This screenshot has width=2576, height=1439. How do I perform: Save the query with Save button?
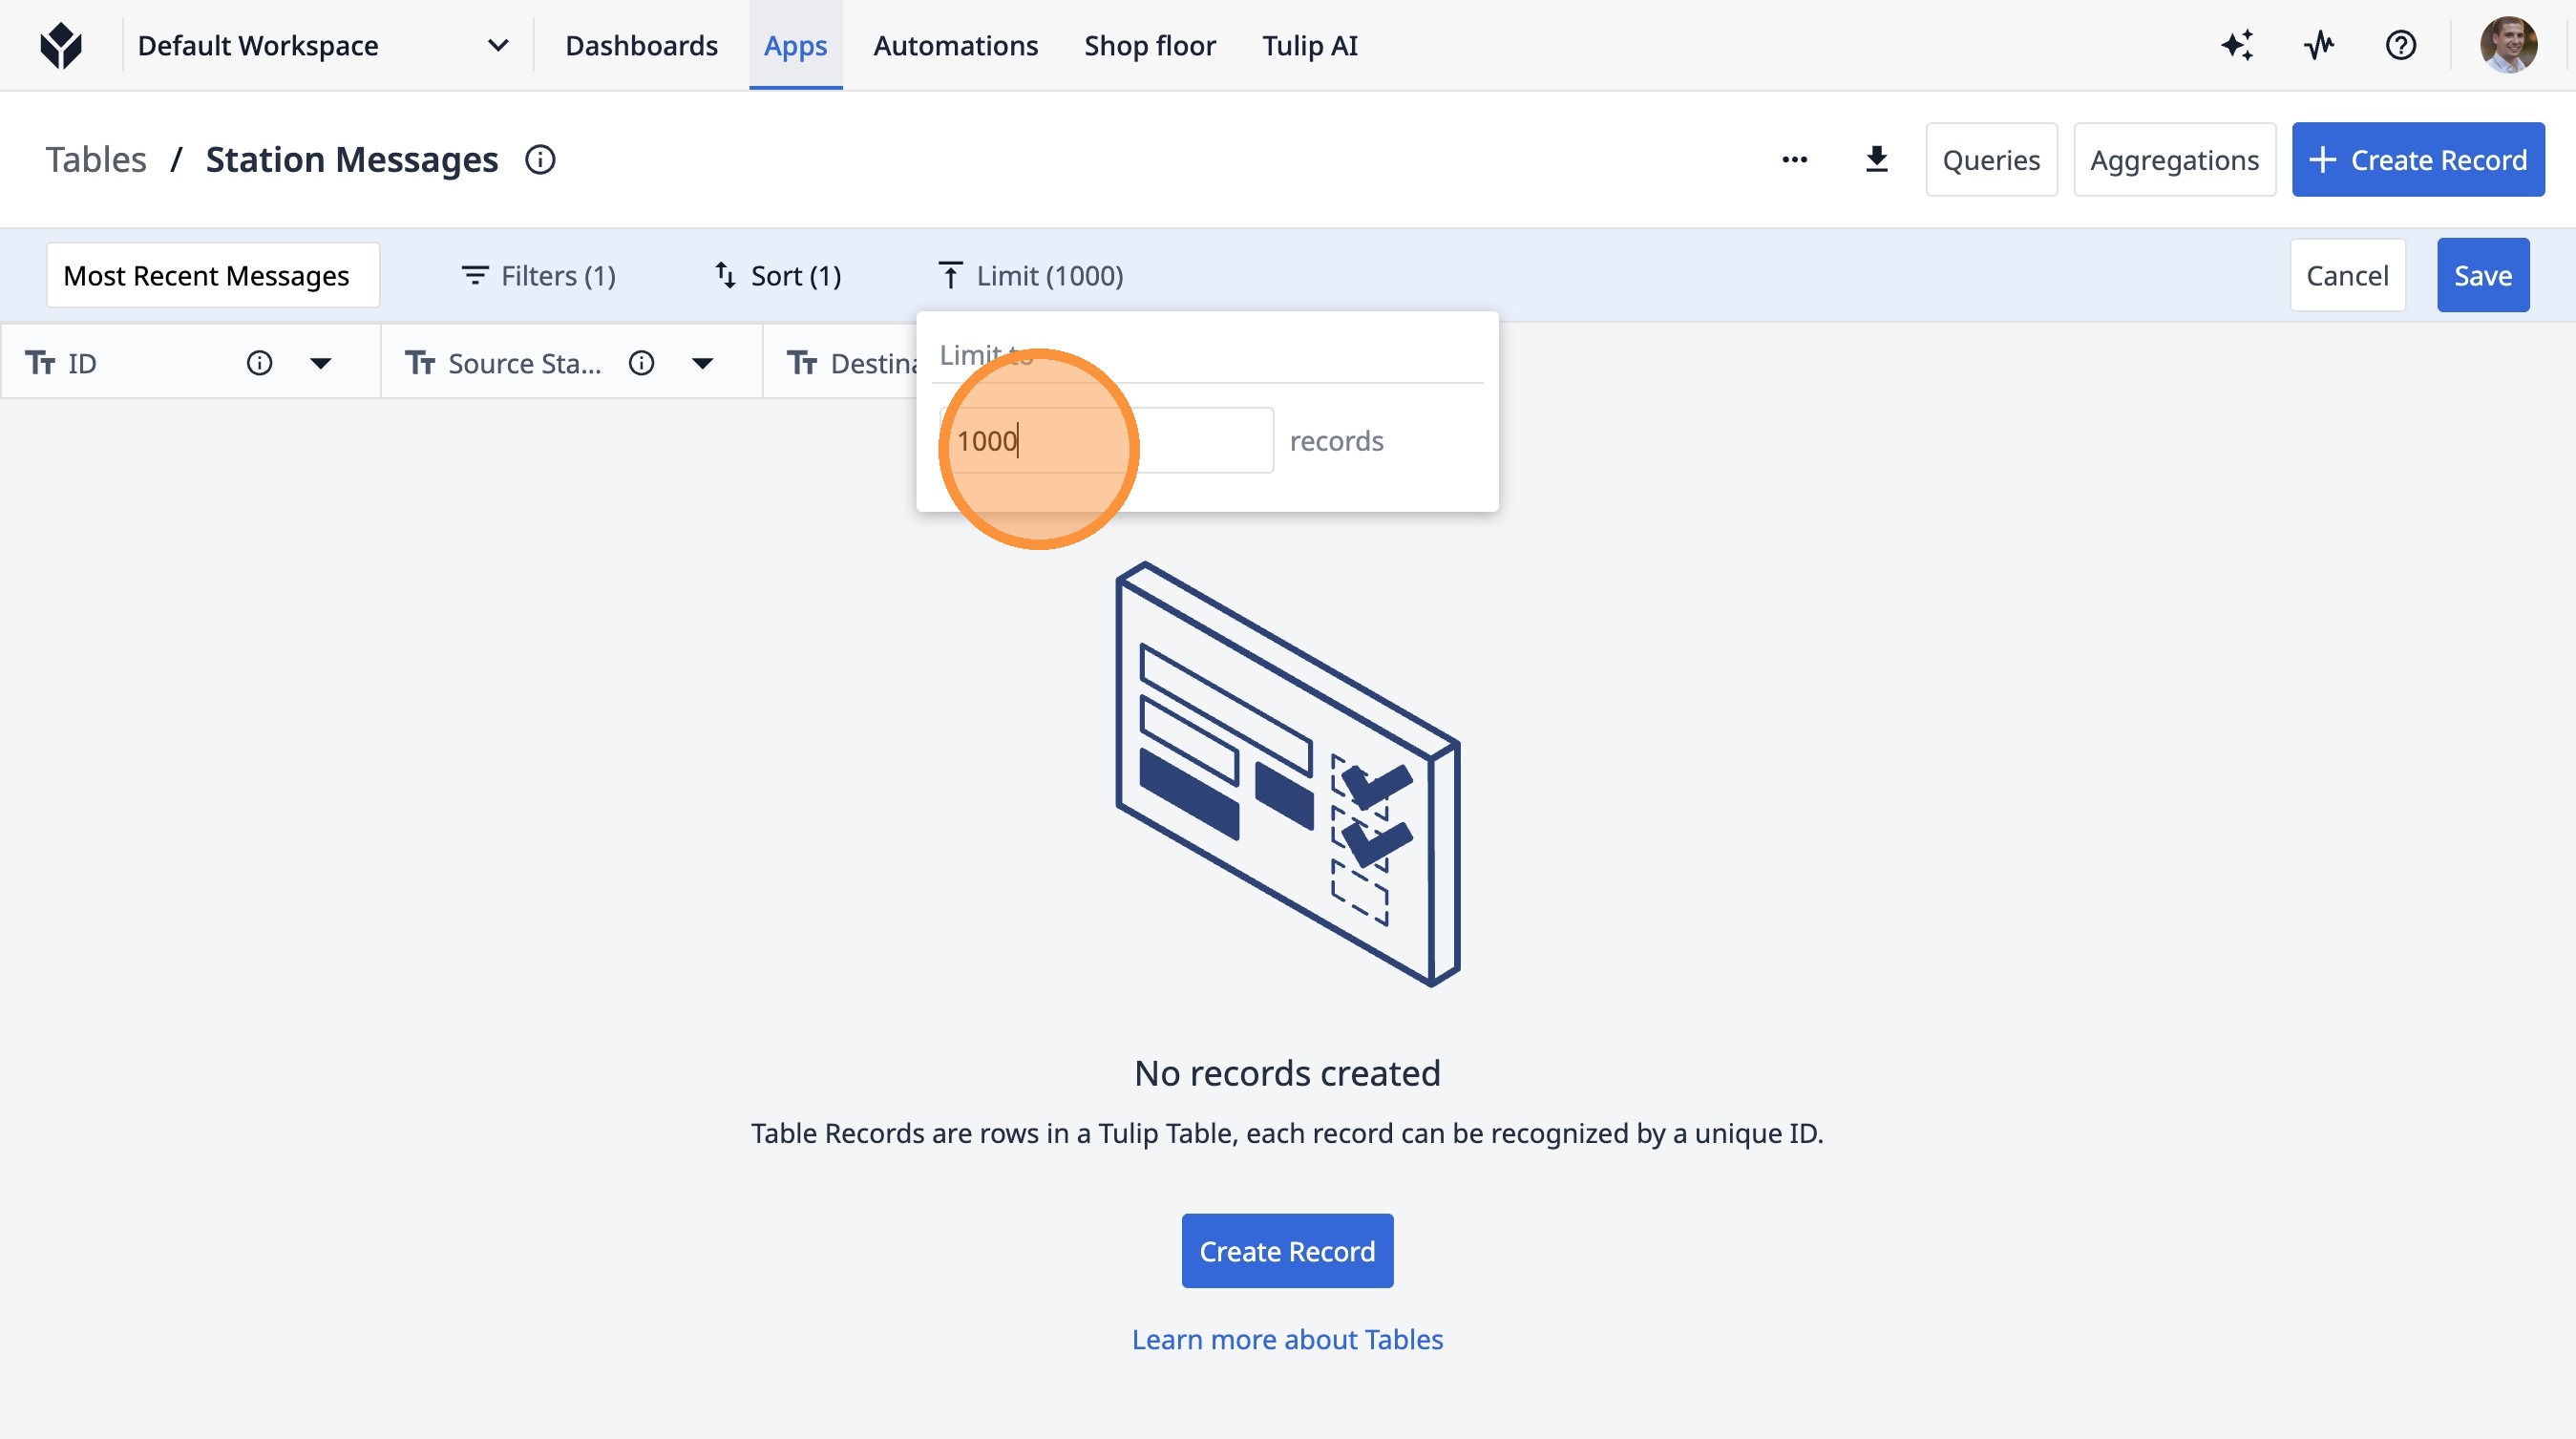2482,276
